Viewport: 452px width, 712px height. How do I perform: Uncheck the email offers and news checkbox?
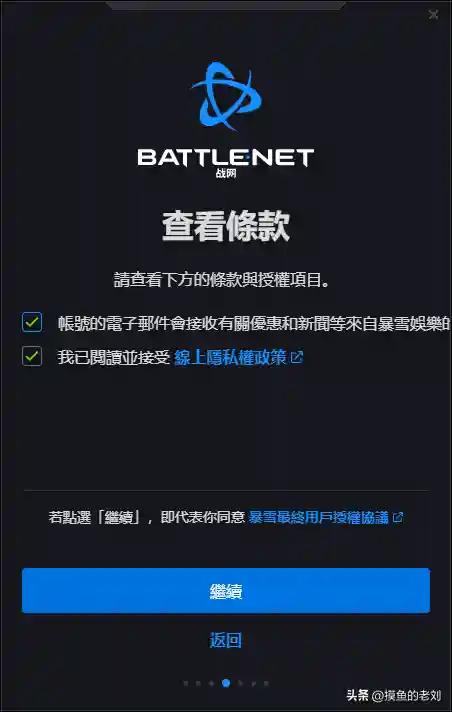pos(32,322)
